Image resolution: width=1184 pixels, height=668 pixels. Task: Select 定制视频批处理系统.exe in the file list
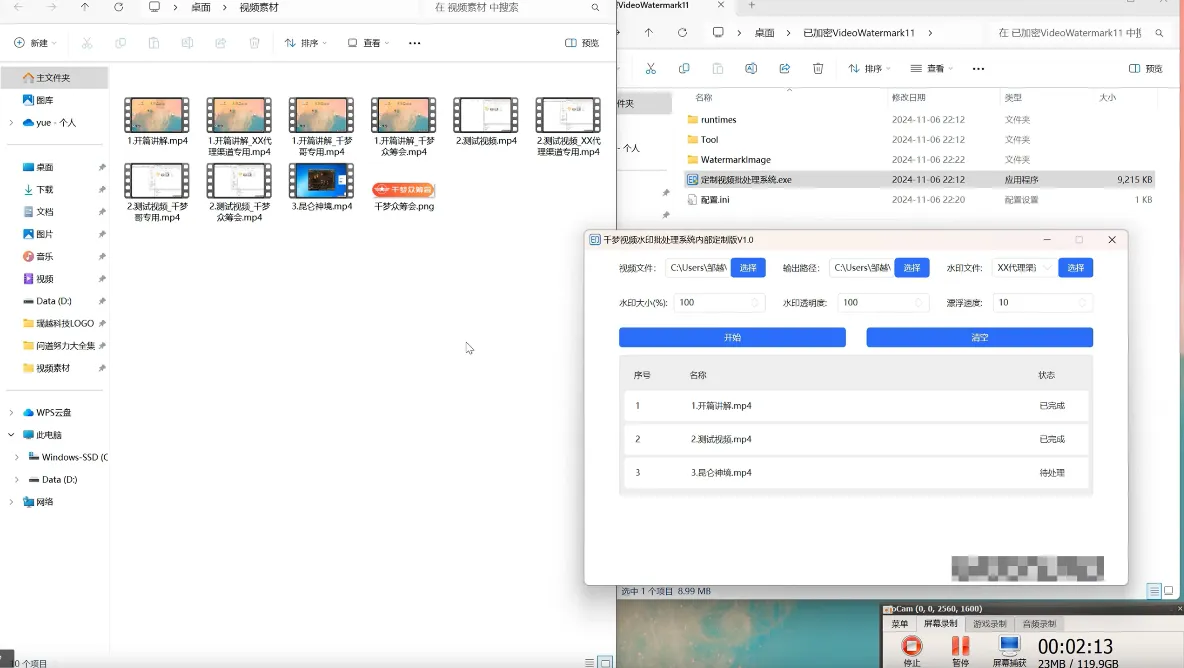click(745, 180)
